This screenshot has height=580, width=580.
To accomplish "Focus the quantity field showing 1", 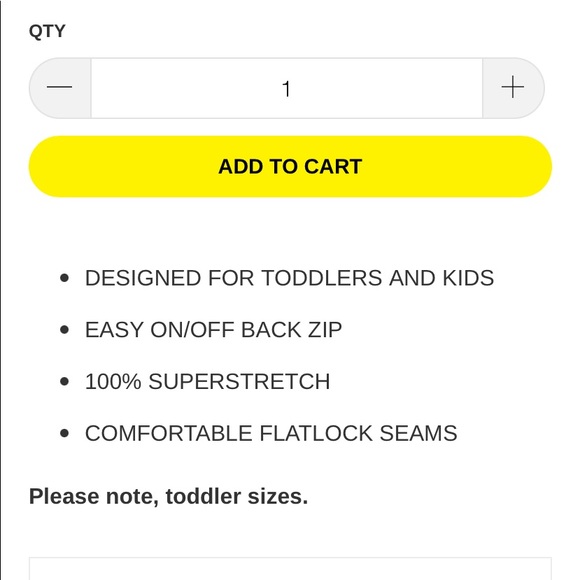I will 287,88.
